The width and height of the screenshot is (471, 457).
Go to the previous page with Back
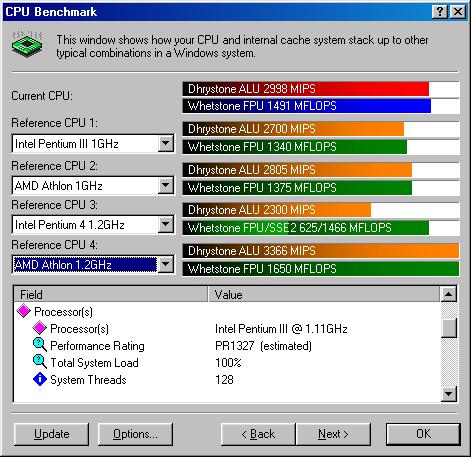258,434
